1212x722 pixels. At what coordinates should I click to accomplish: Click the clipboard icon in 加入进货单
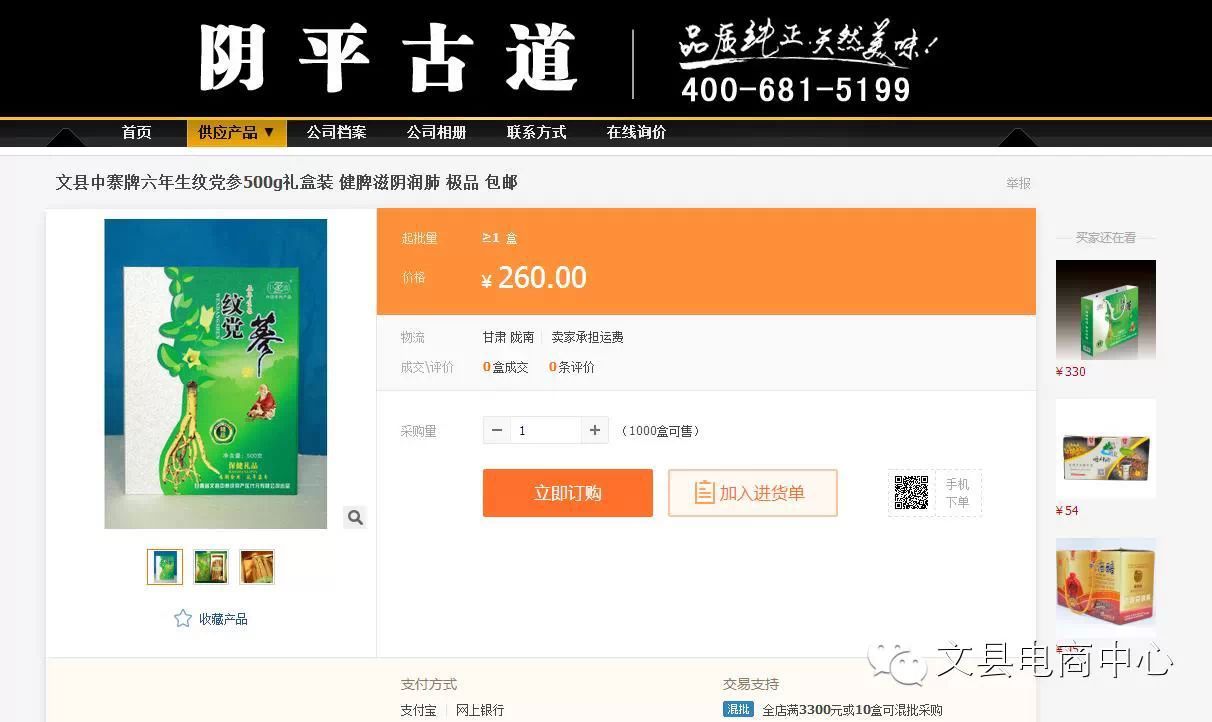coord(705,493)
